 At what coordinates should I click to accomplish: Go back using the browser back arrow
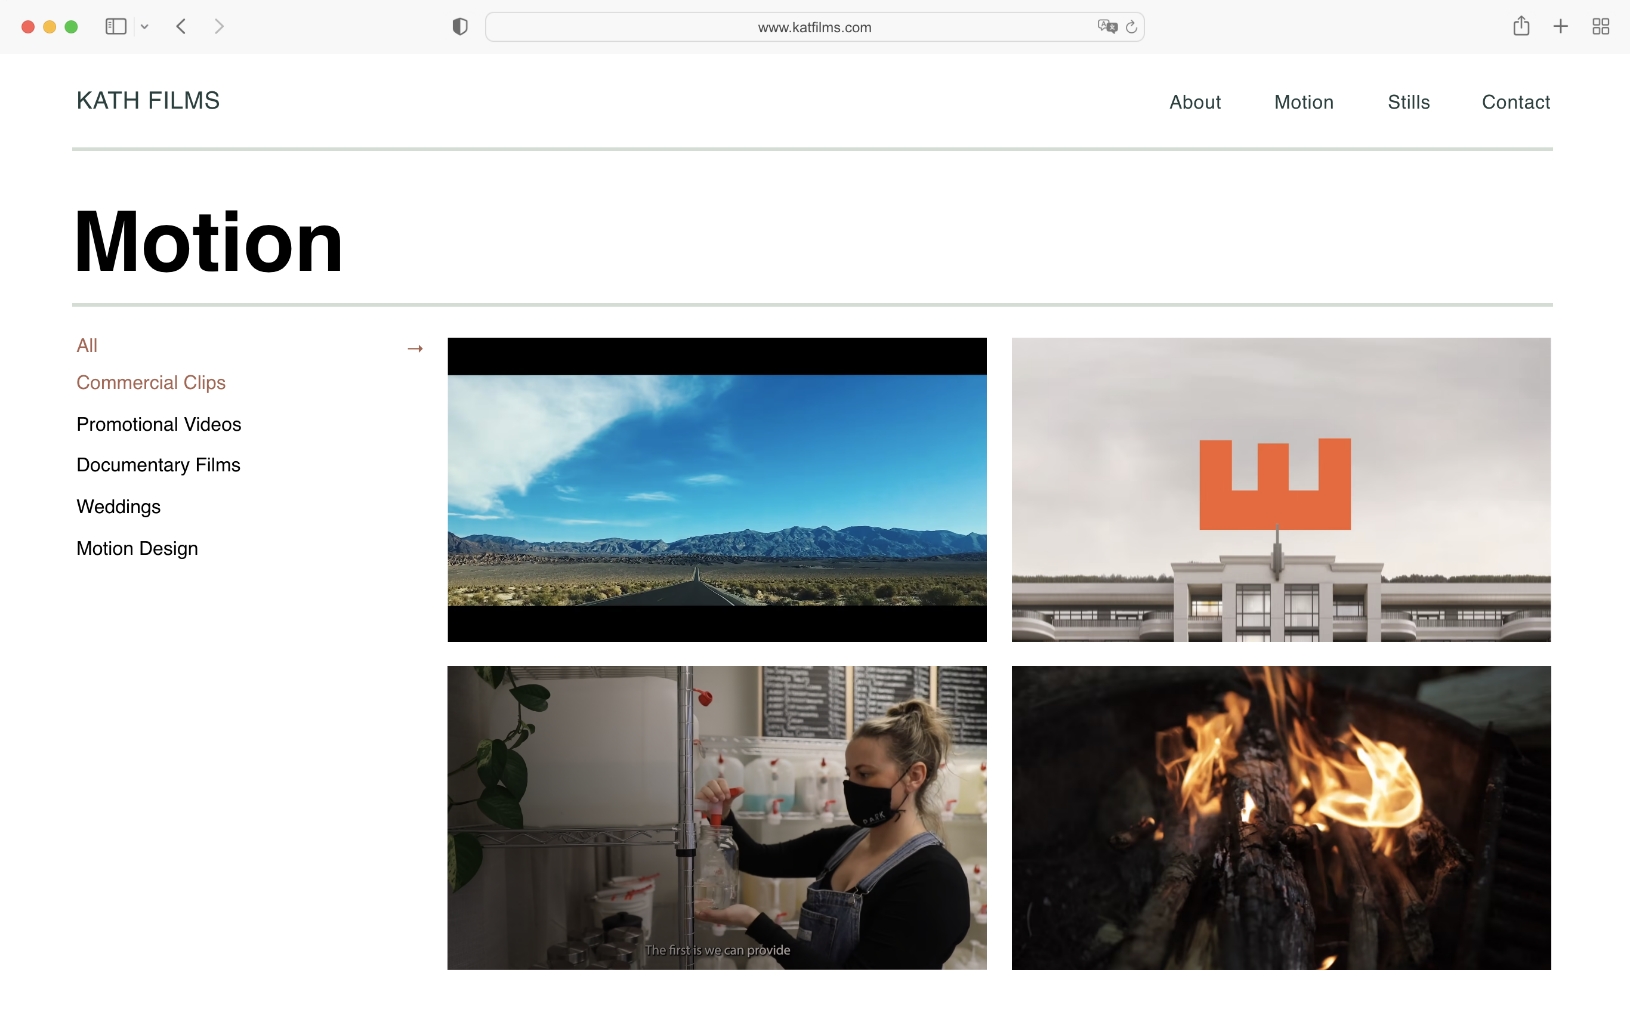(x=181, y=27)
